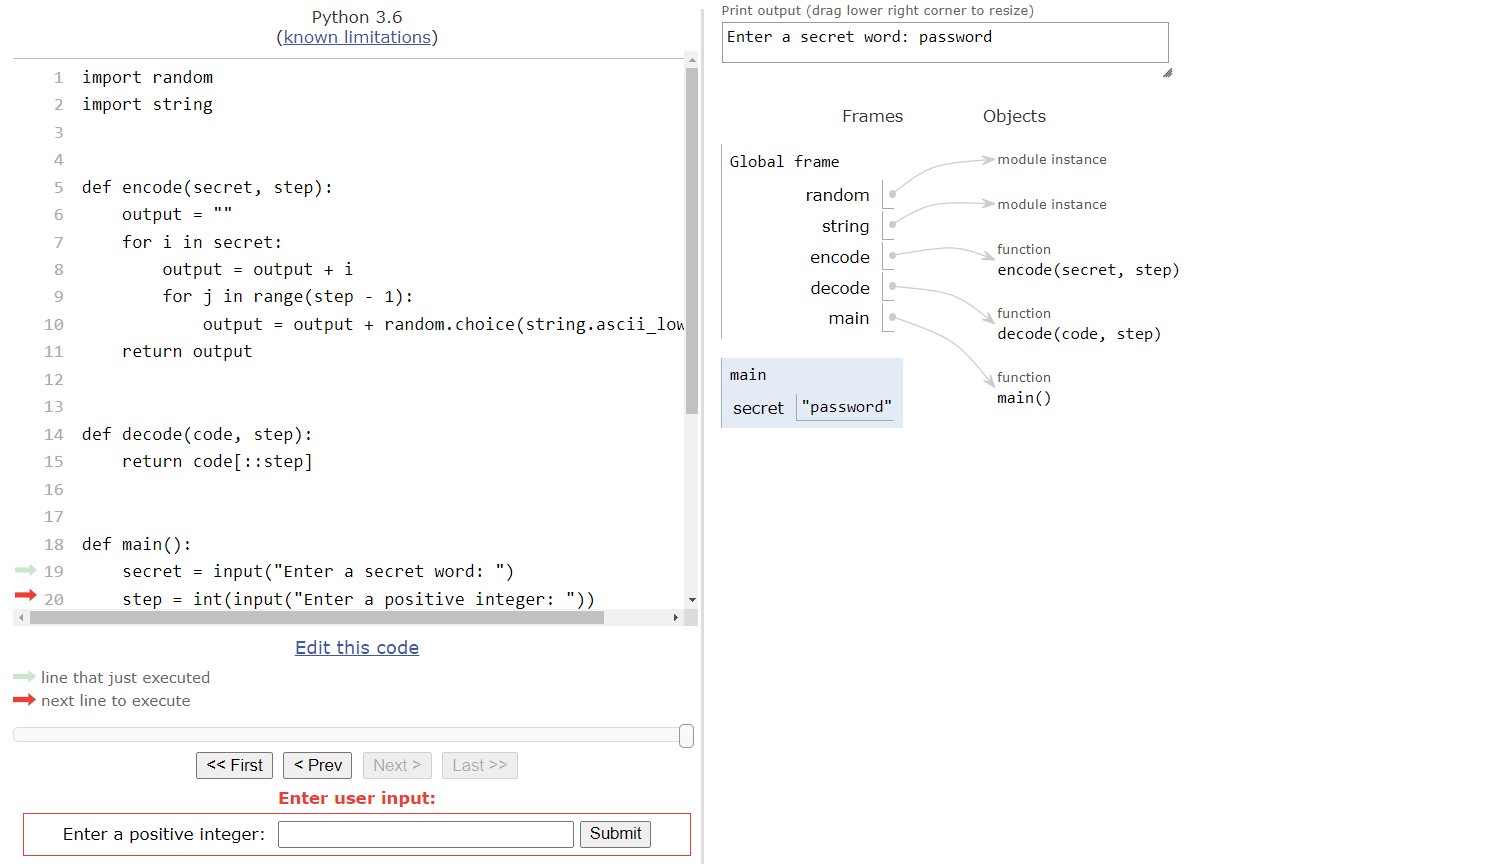Click the print output resize handle

pos(1167,72)
